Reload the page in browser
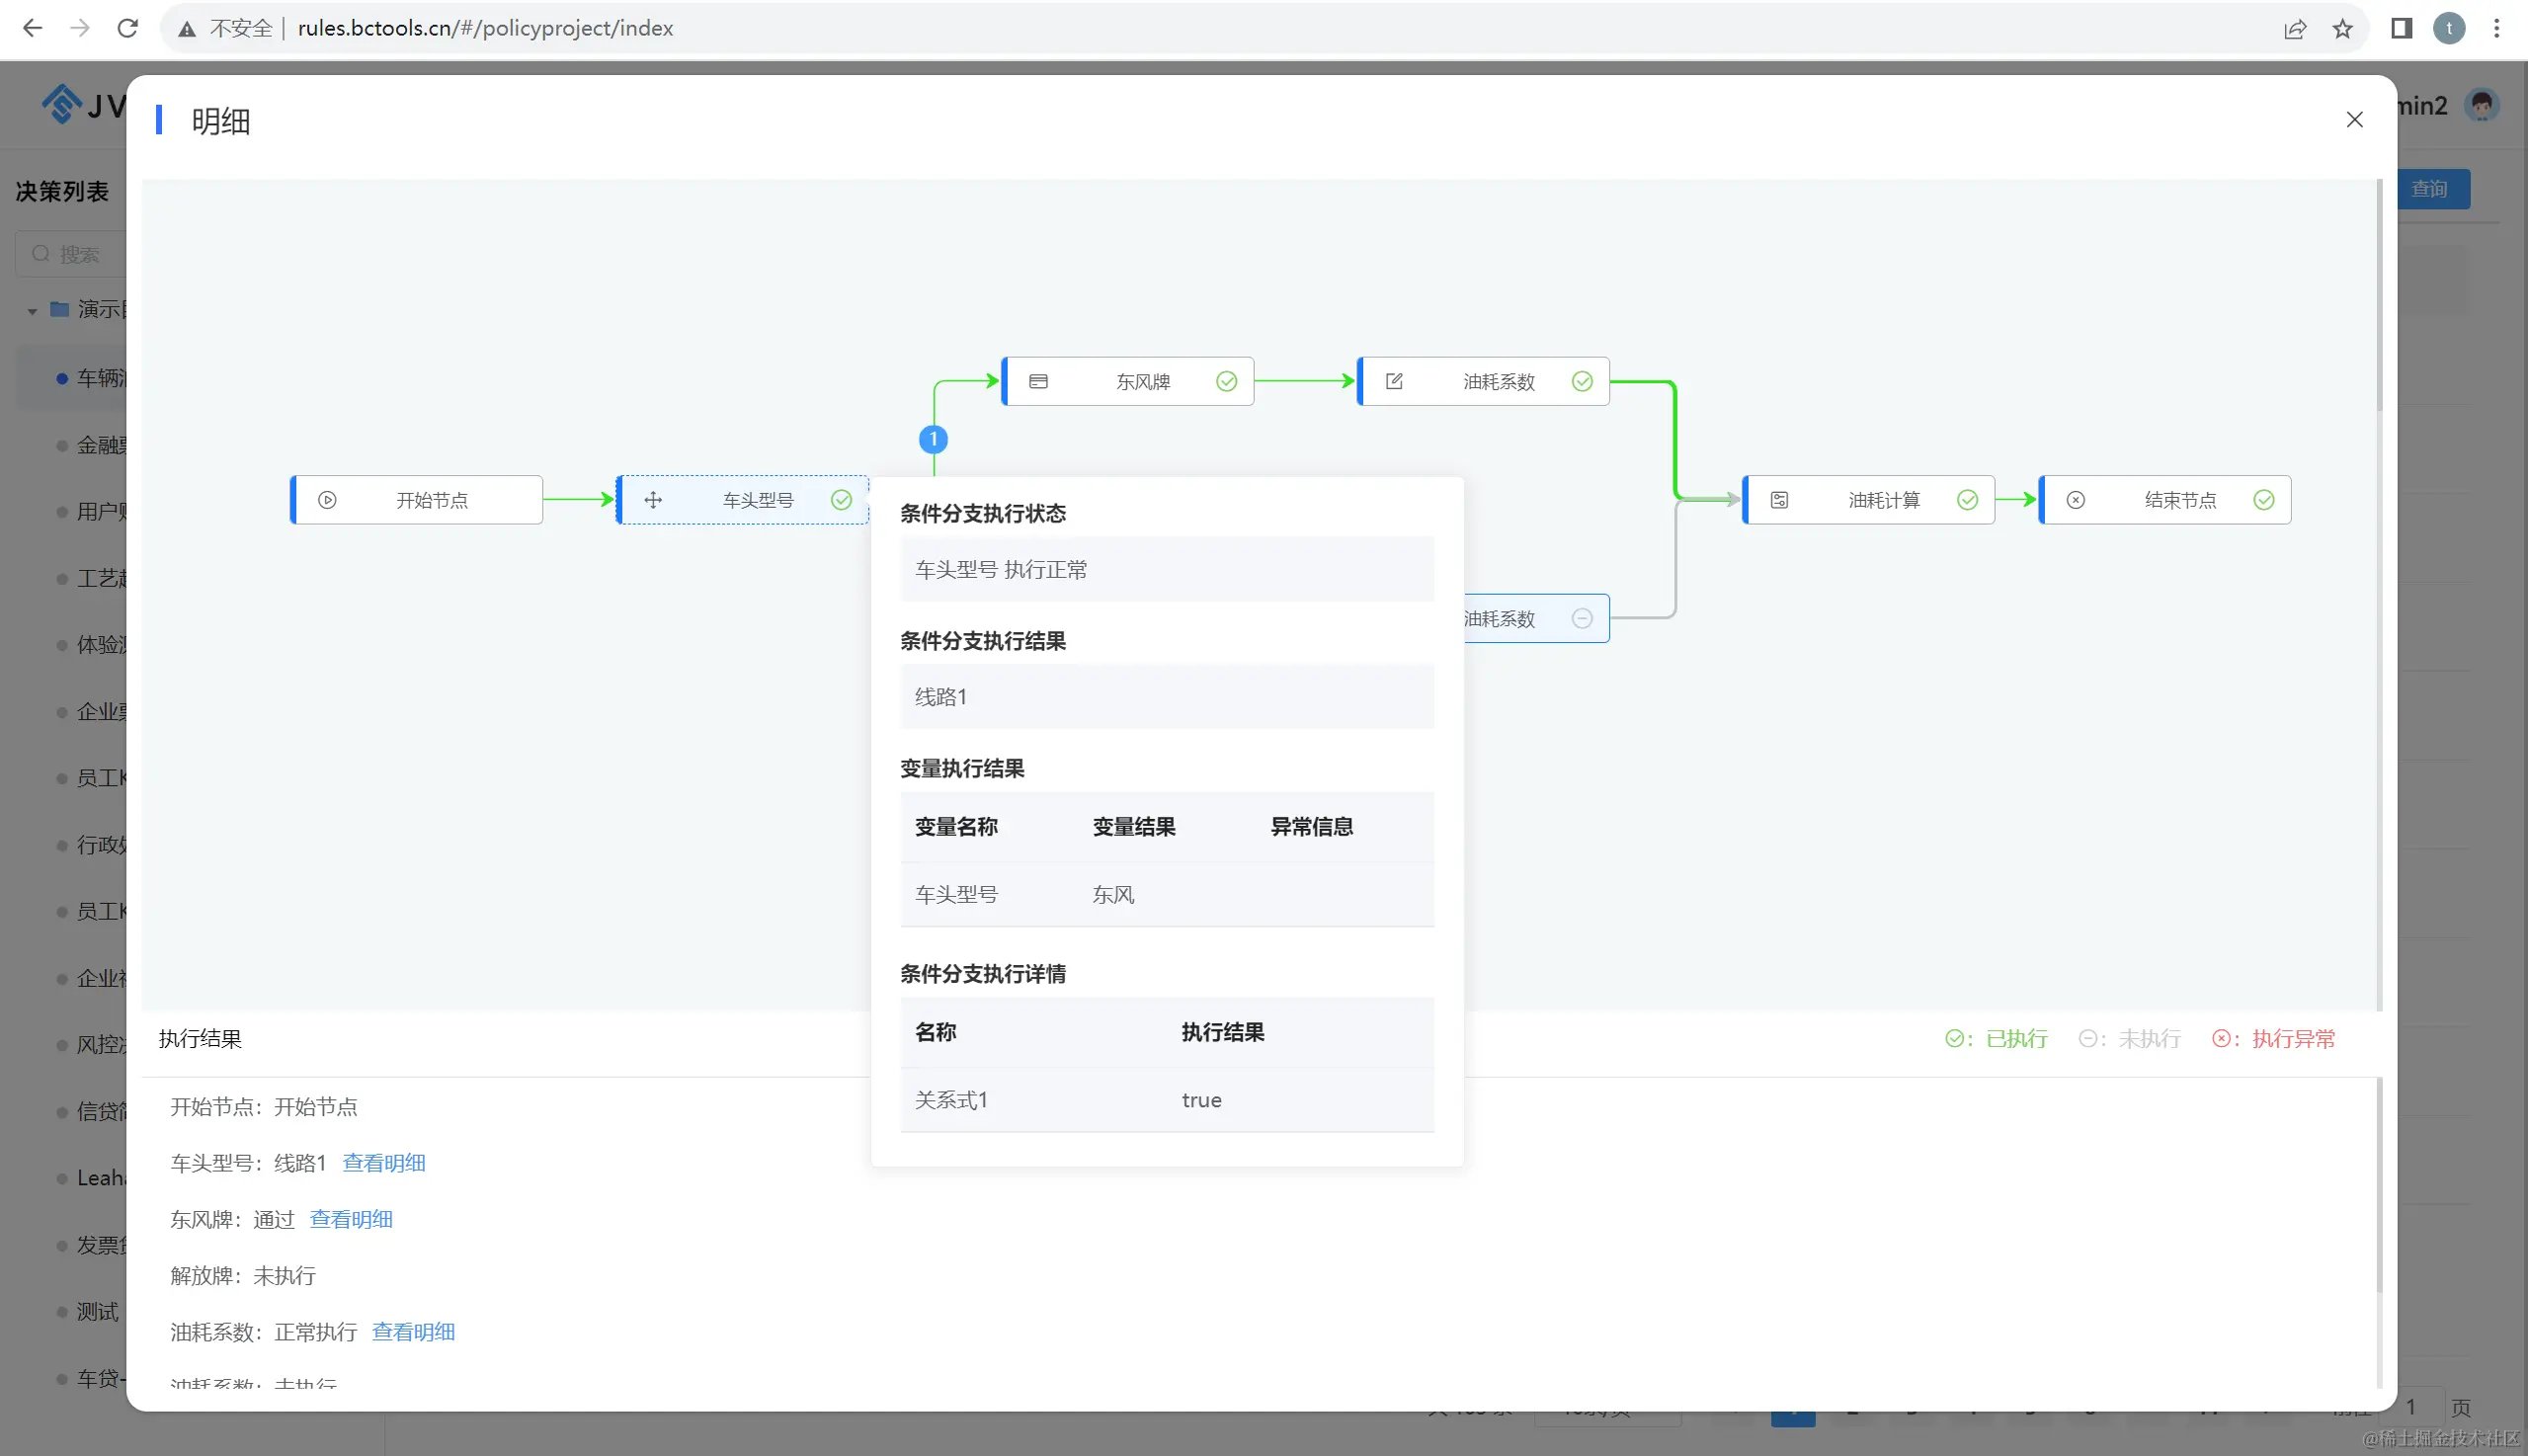This screenshot has width=2528, height=1456. click(x=127, y=28)
